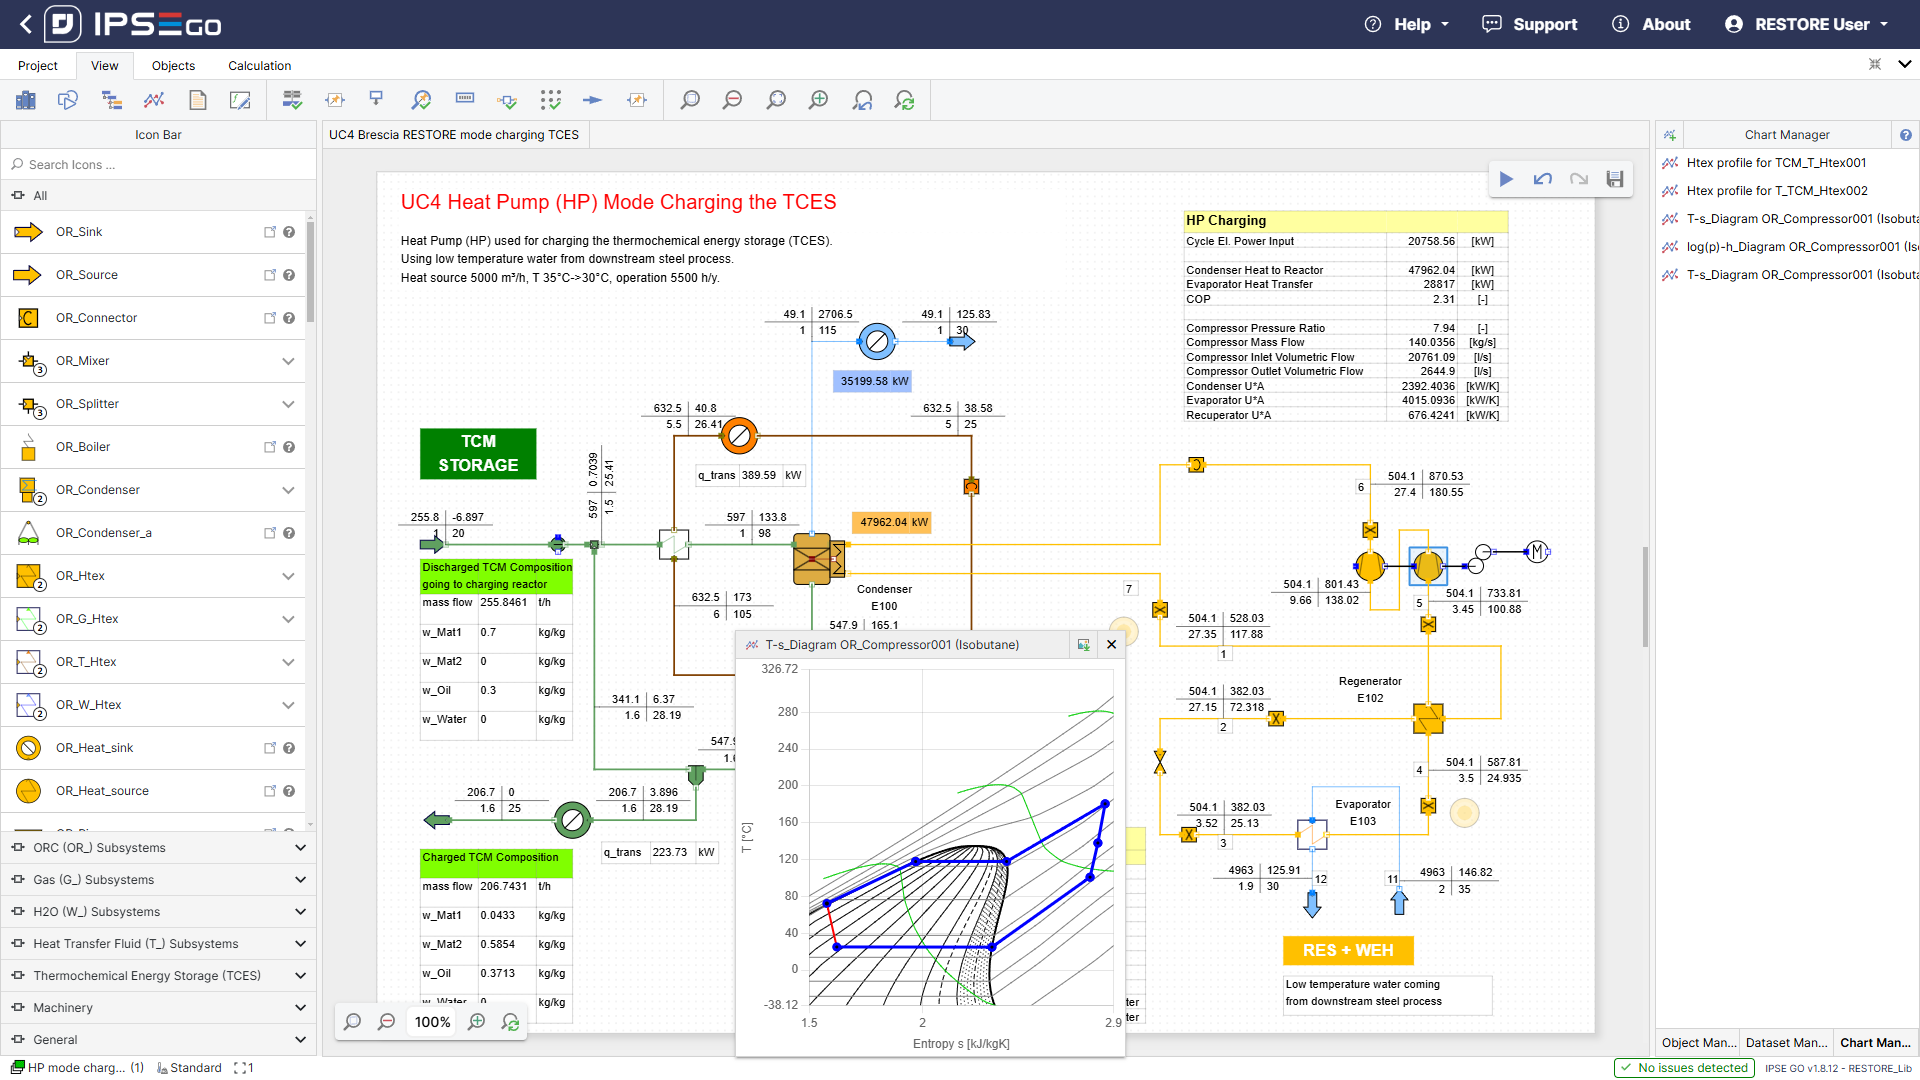Expand Thermochemical Energy Storage (TCES) group
The height and width of the screenshot is (1080, 1920).
(x=158, y=976)
